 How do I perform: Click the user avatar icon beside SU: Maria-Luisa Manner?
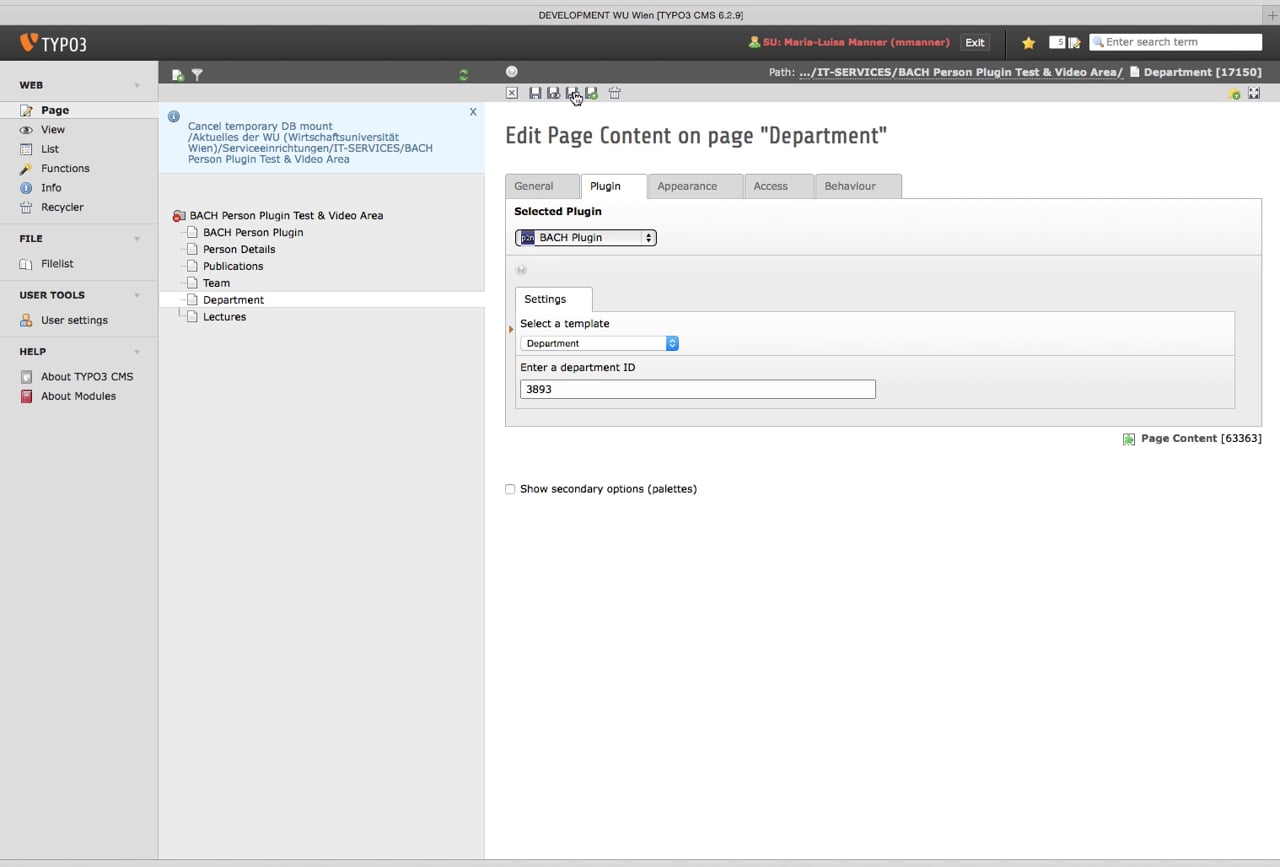pos(754,42)
